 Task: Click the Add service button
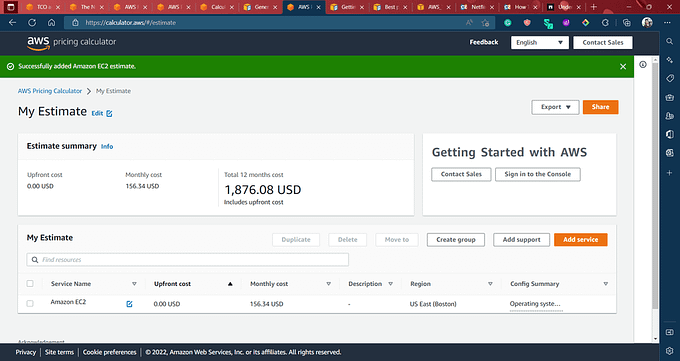tap(580, 240)
